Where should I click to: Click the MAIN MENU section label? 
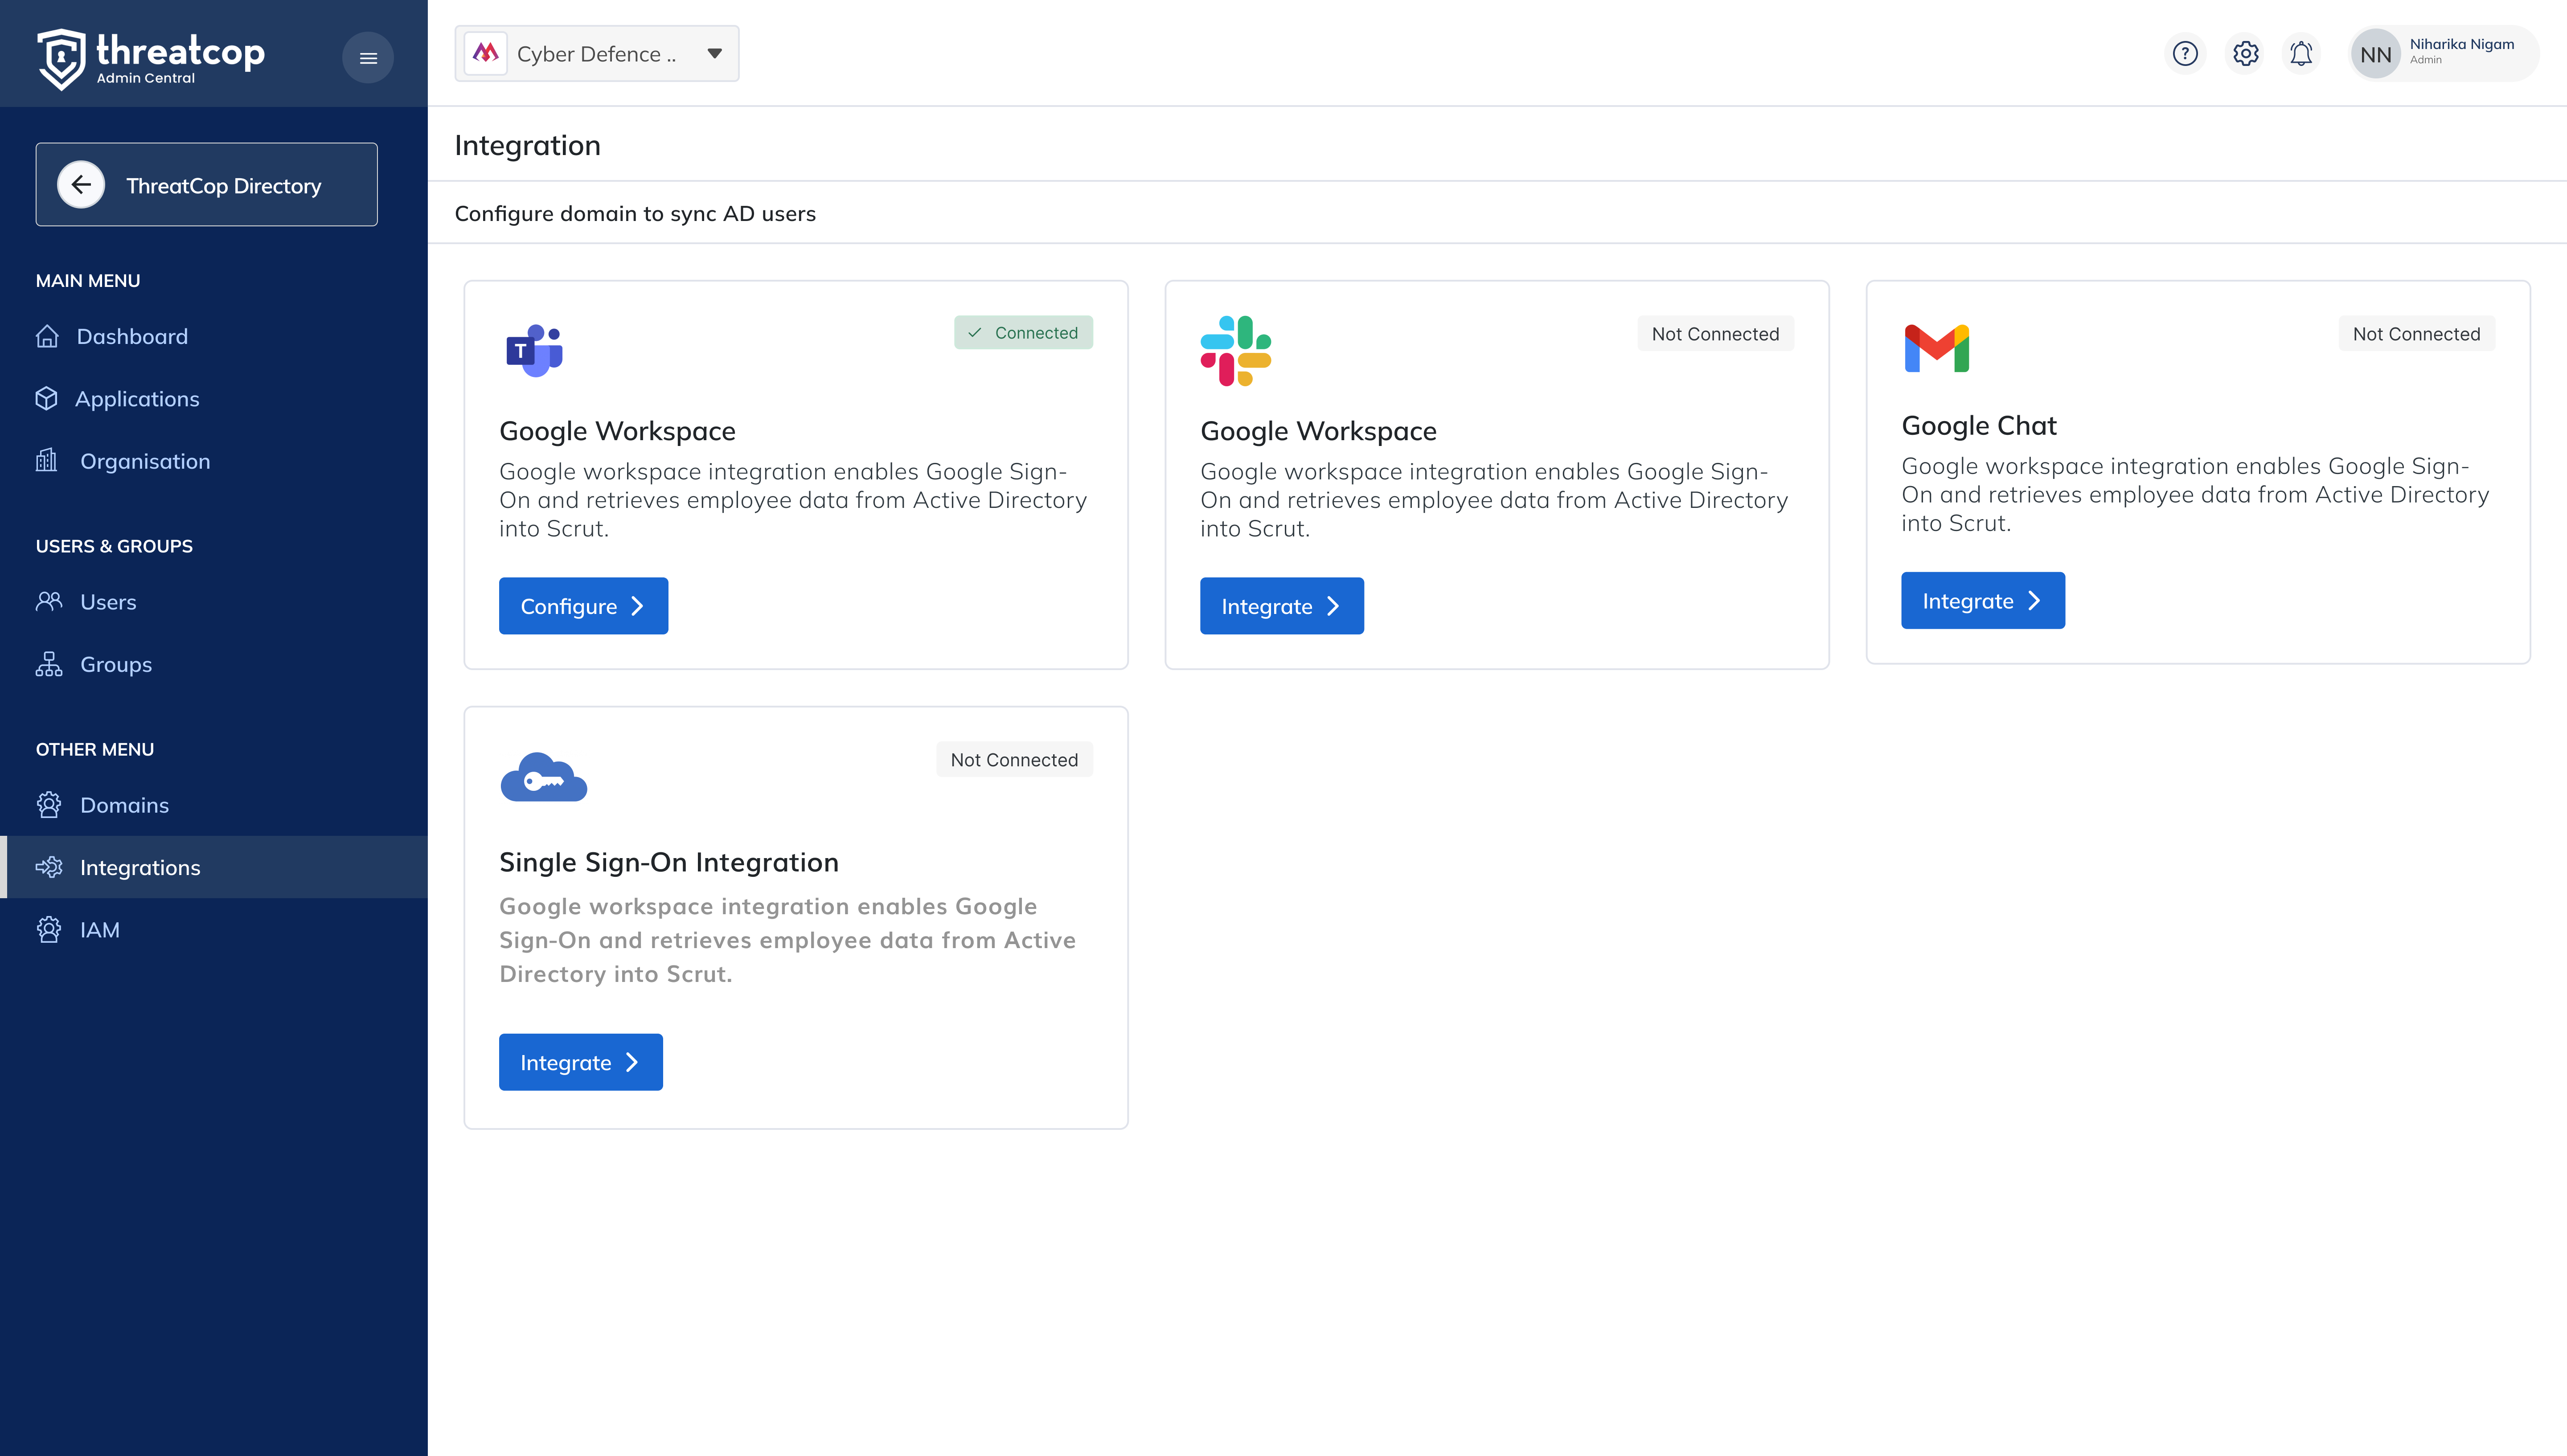[x=88, y=281]
